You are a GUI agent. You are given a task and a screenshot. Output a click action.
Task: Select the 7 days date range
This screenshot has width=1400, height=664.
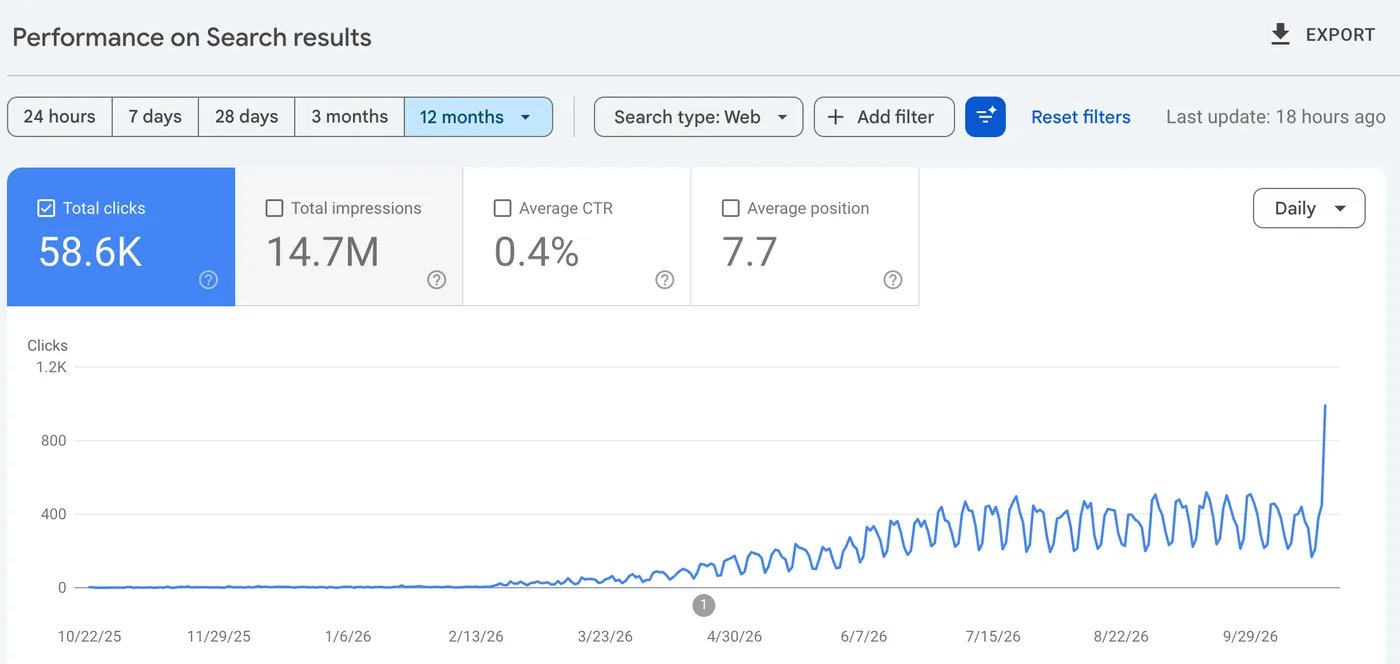point(155,117)
